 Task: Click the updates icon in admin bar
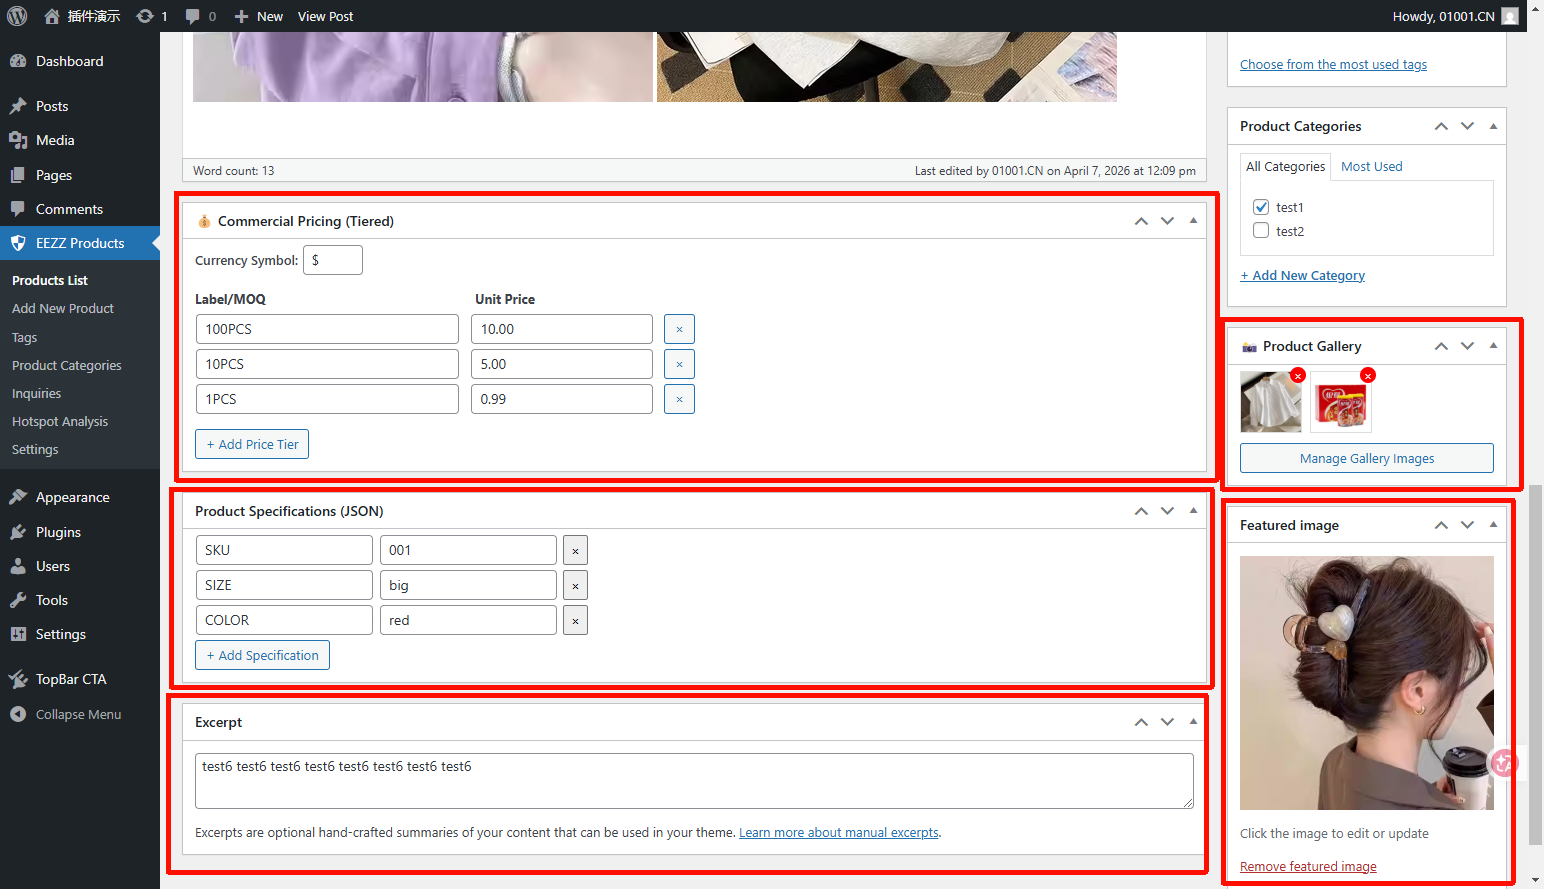point(146,16)
